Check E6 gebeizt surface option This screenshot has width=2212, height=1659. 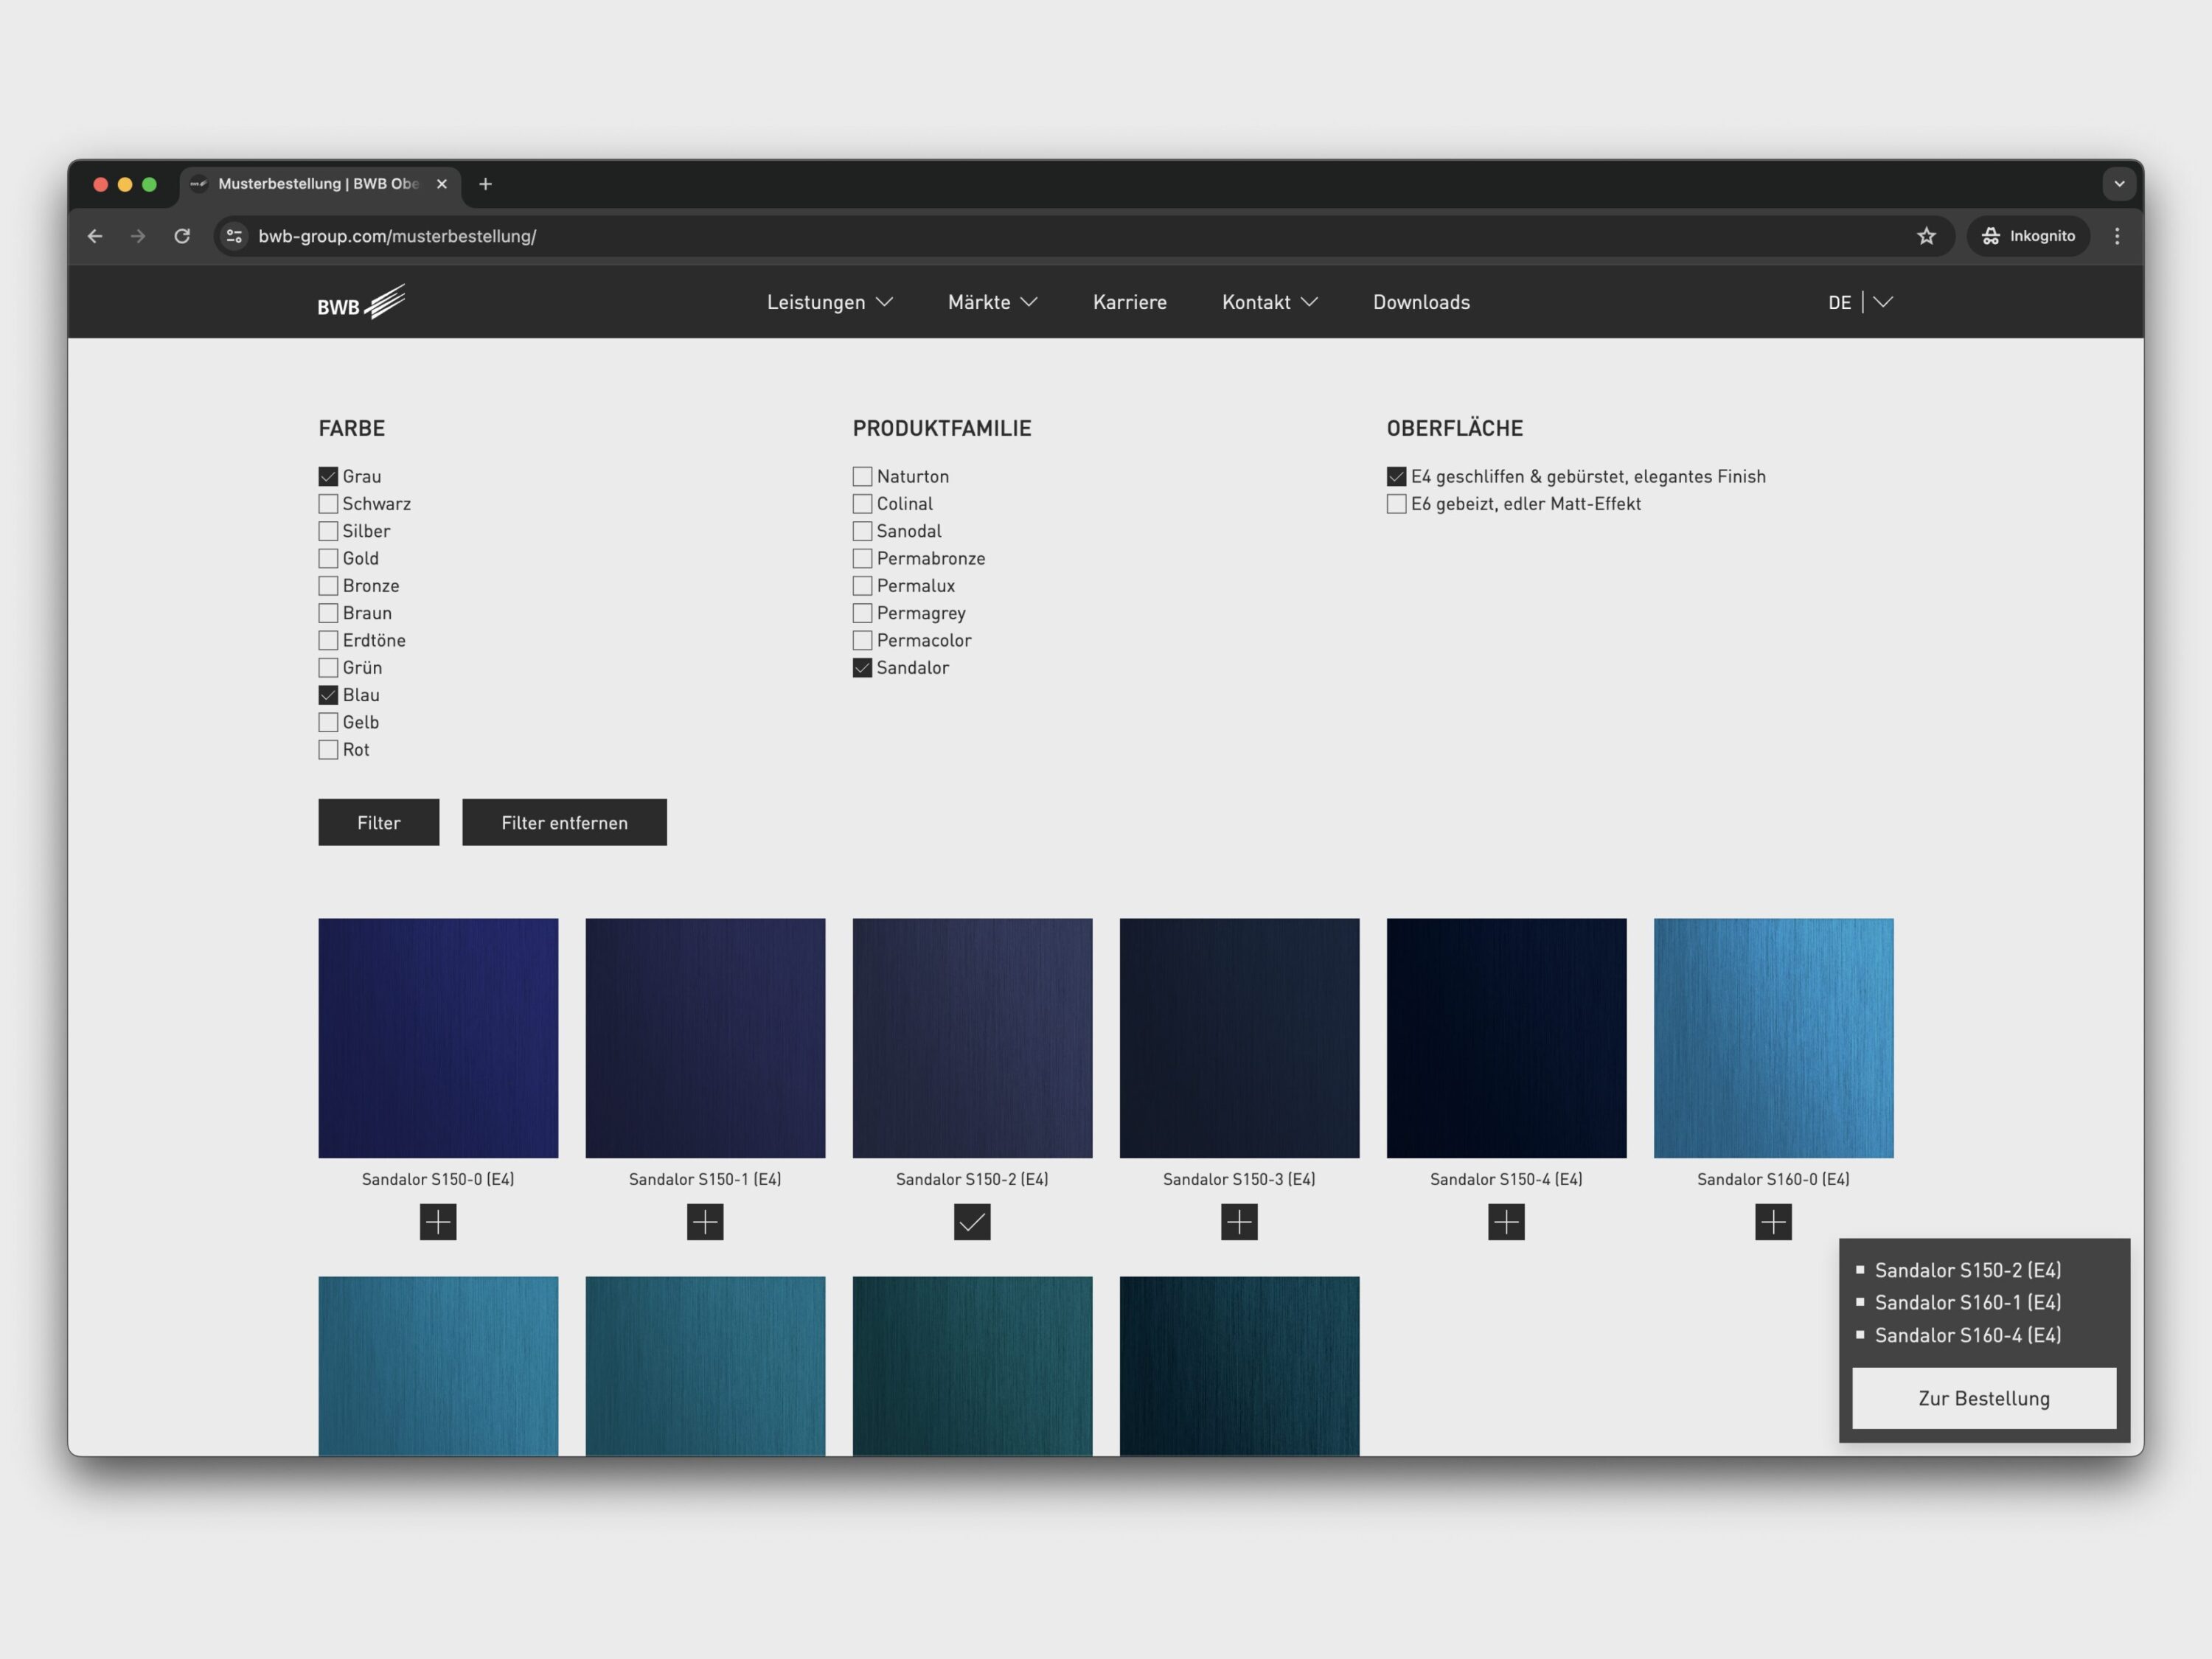[x=1396, y=504]
